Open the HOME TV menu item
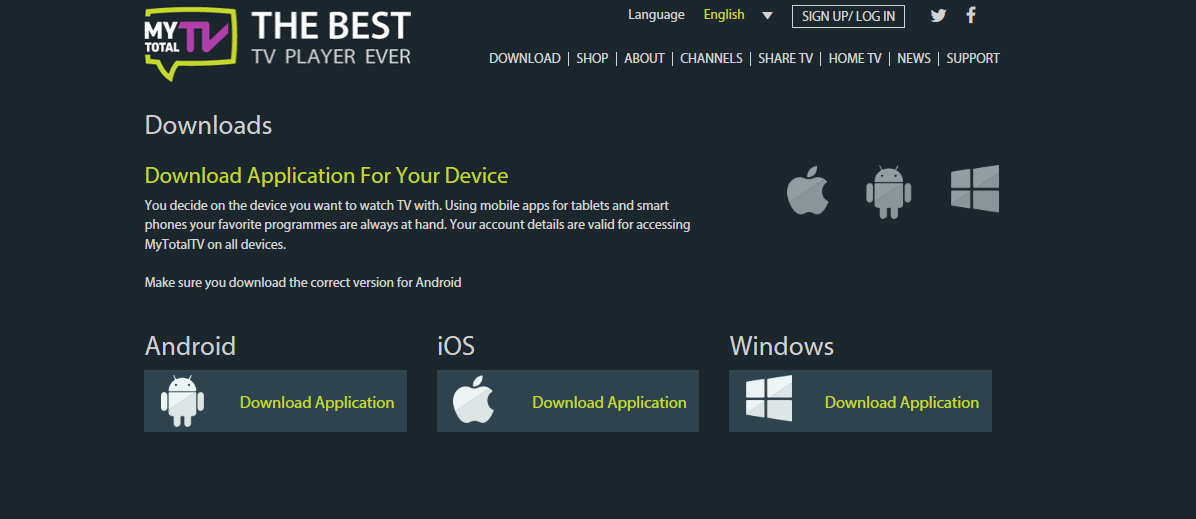The image size is (1196, 519). pyautogui.click(x=855, y=59)
